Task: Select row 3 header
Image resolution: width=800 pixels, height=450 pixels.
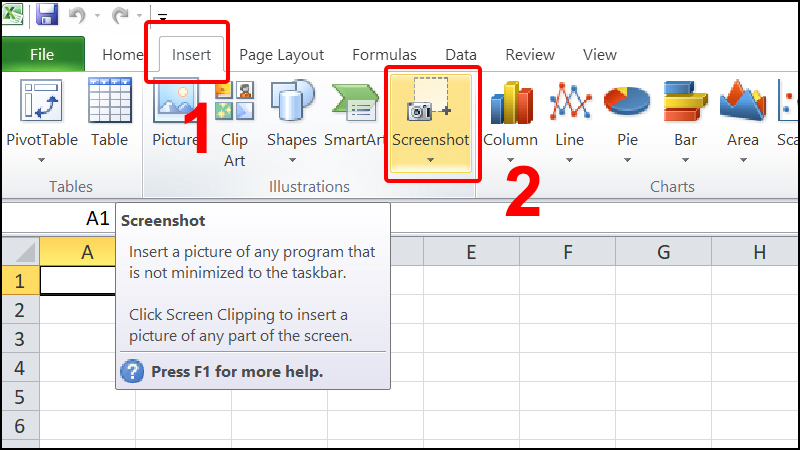Action: pos(19,339)
